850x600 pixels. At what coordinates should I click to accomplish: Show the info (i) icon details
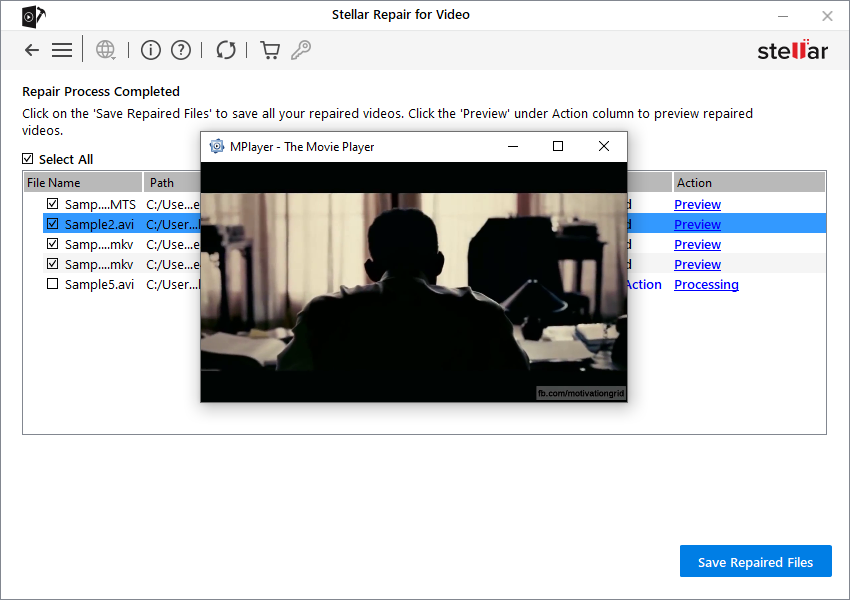click(x=151, y=50)
